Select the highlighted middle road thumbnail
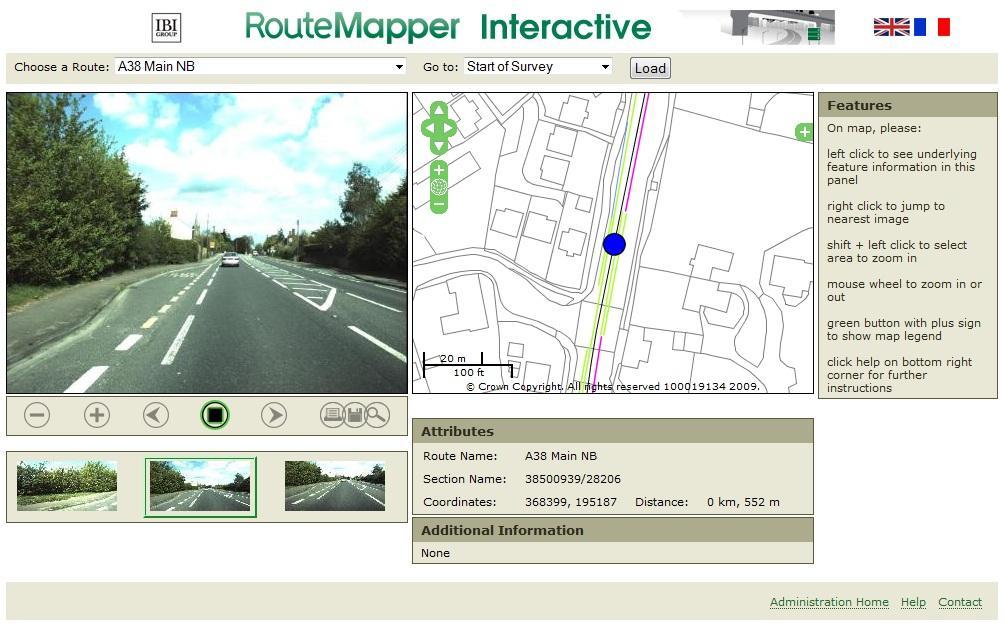 point(201,487)
